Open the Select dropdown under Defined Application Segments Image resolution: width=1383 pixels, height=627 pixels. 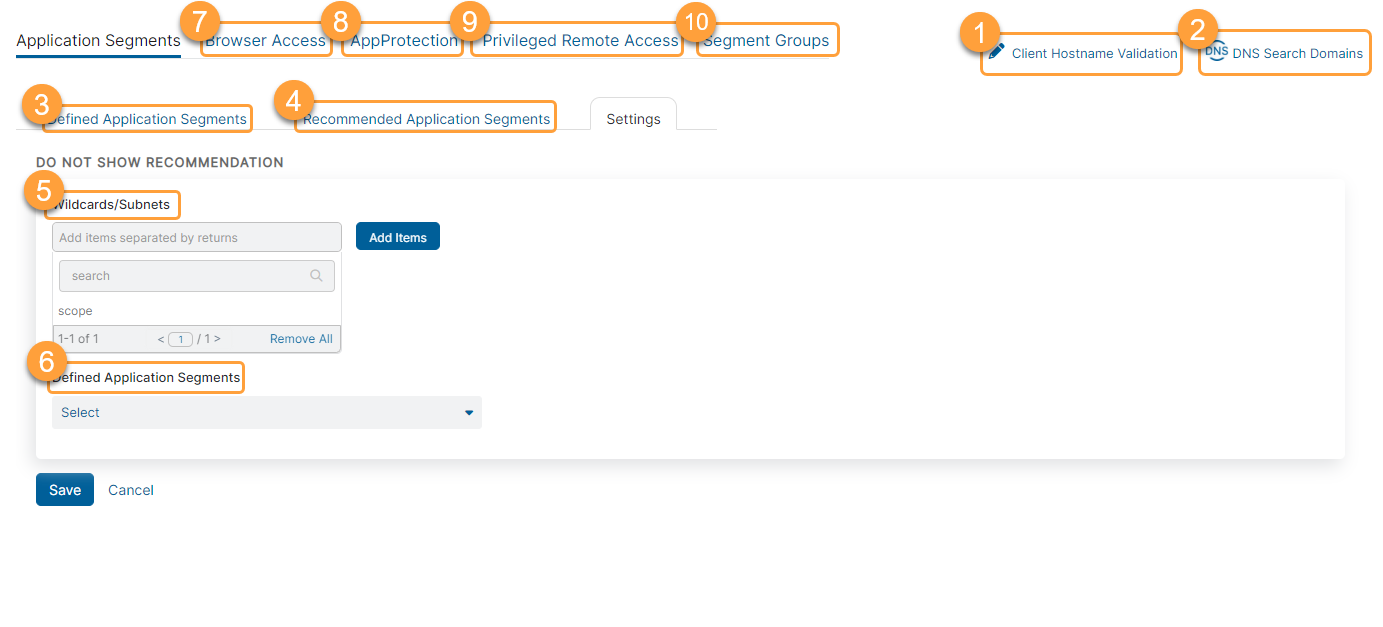point(267,412)
